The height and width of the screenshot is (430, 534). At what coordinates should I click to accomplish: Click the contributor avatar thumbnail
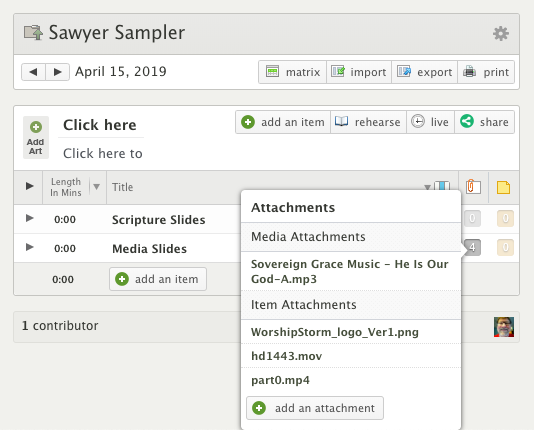pyautogui.click(x=504, y=327)
